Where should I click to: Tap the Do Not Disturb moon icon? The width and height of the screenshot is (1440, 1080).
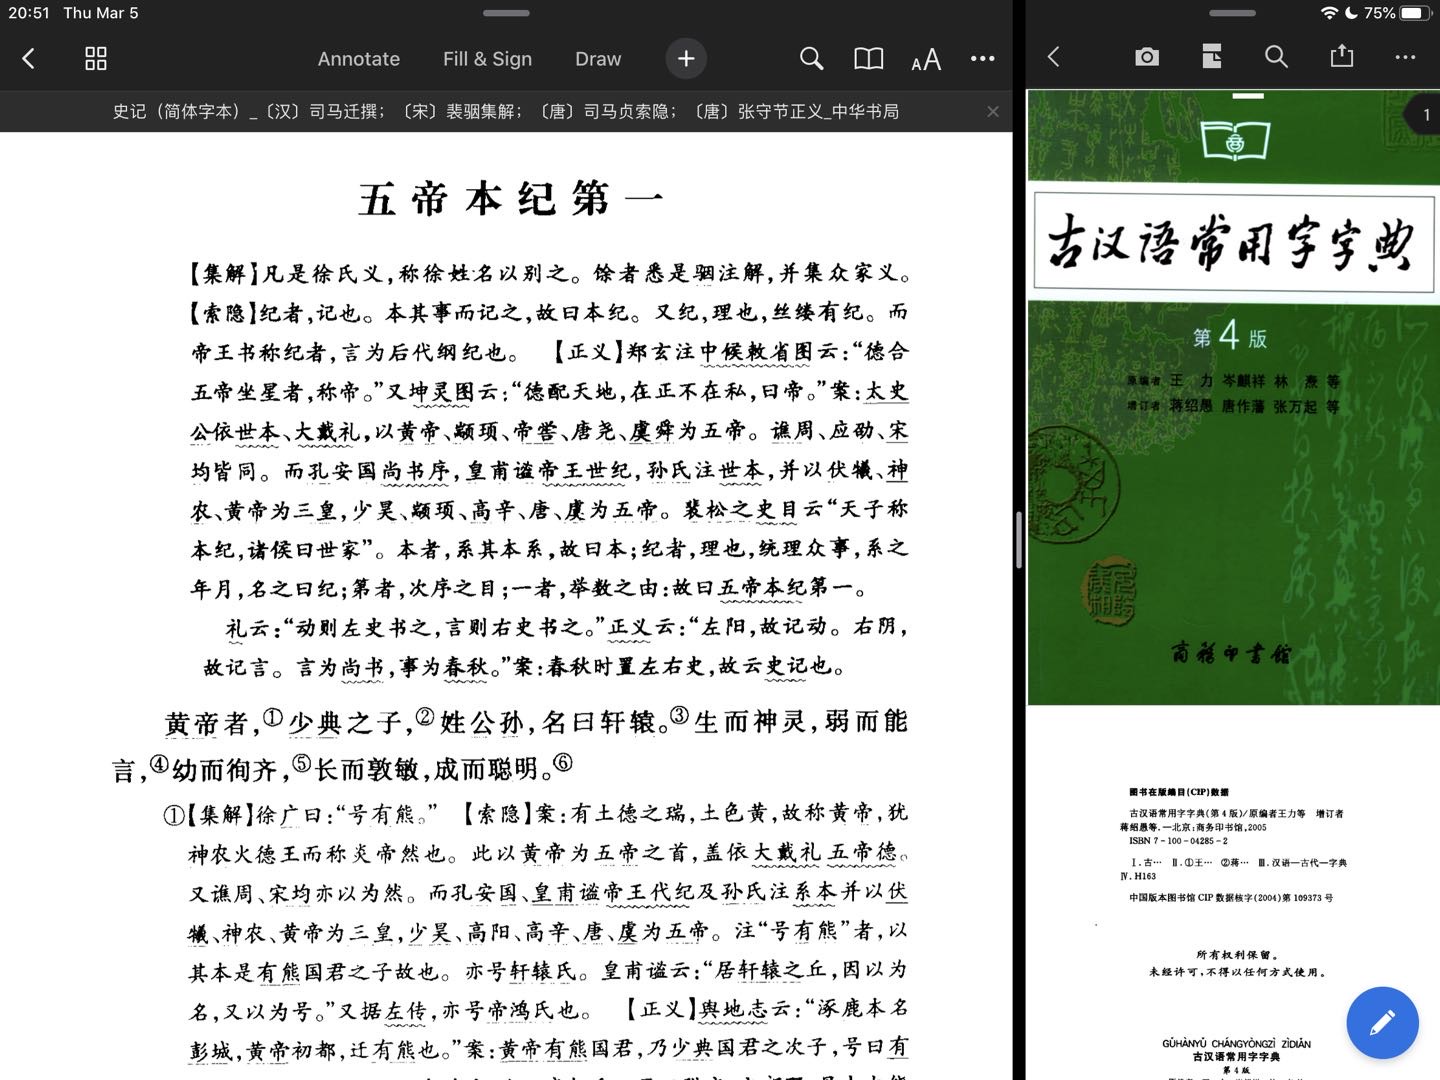coord(1351,13)
